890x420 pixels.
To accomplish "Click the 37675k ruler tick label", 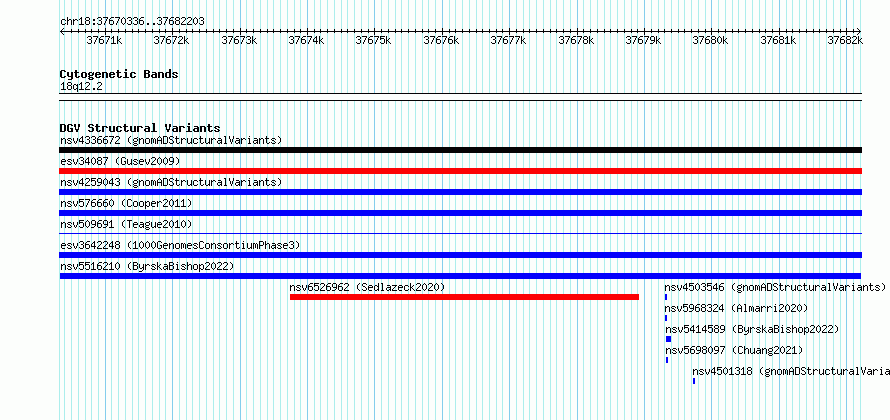I will click(373, 40).
